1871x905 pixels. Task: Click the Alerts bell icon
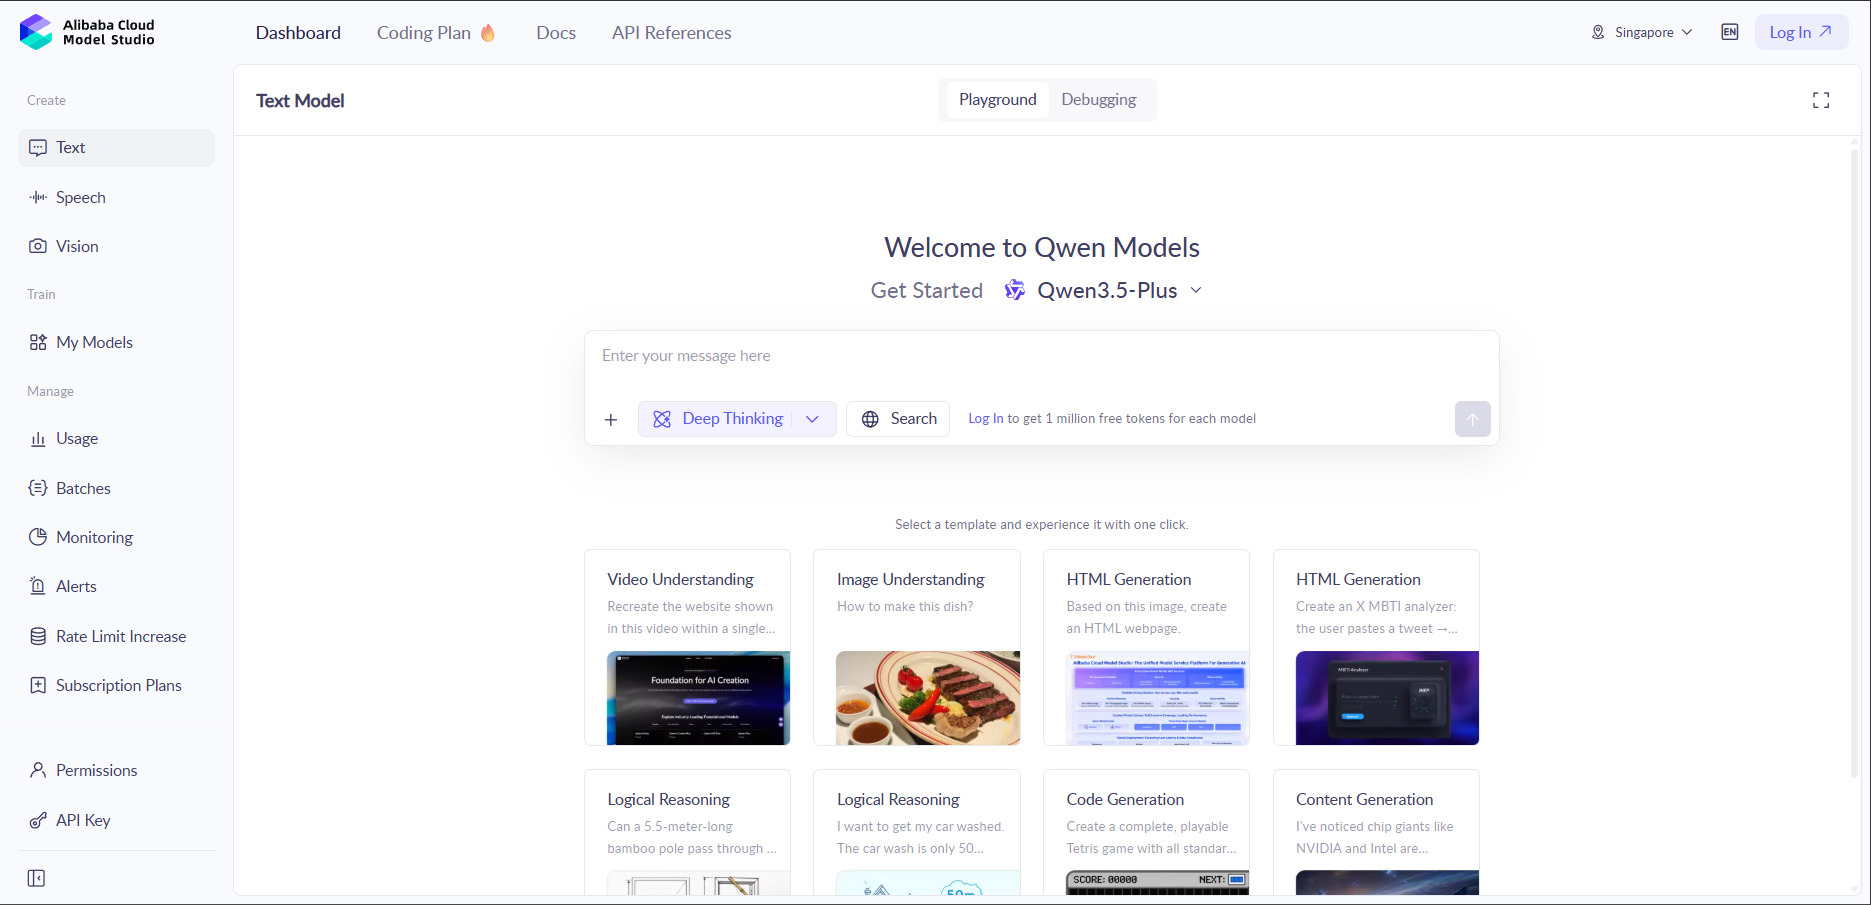click(38, 586)
